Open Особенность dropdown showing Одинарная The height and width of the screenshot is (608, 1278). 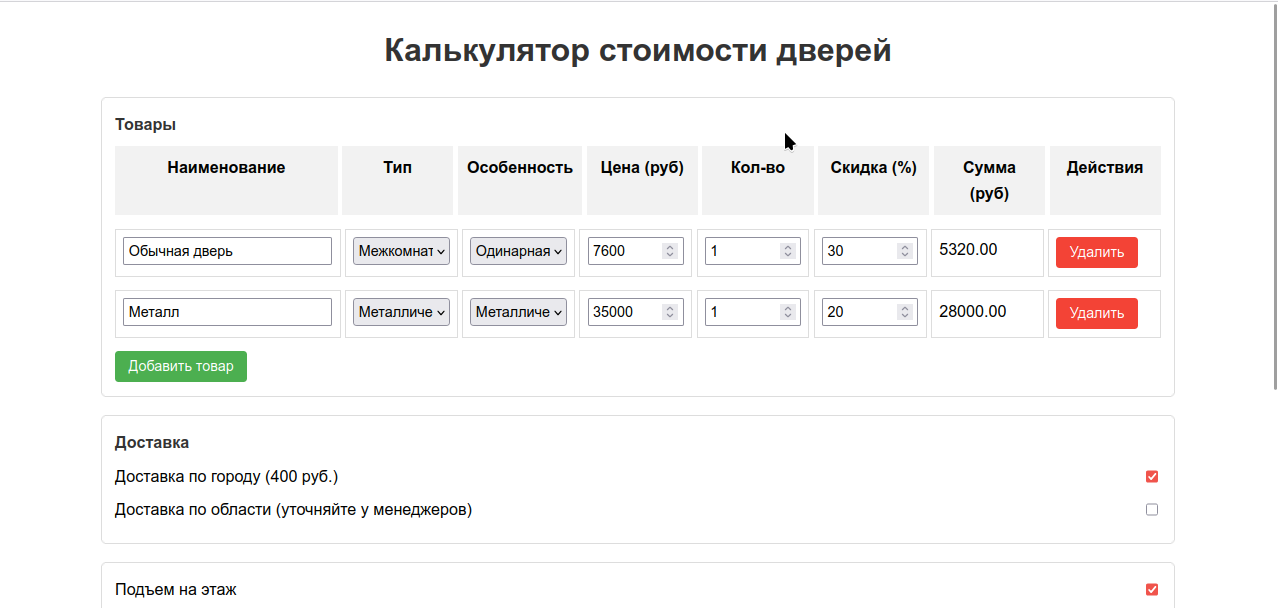click(518, 251)
